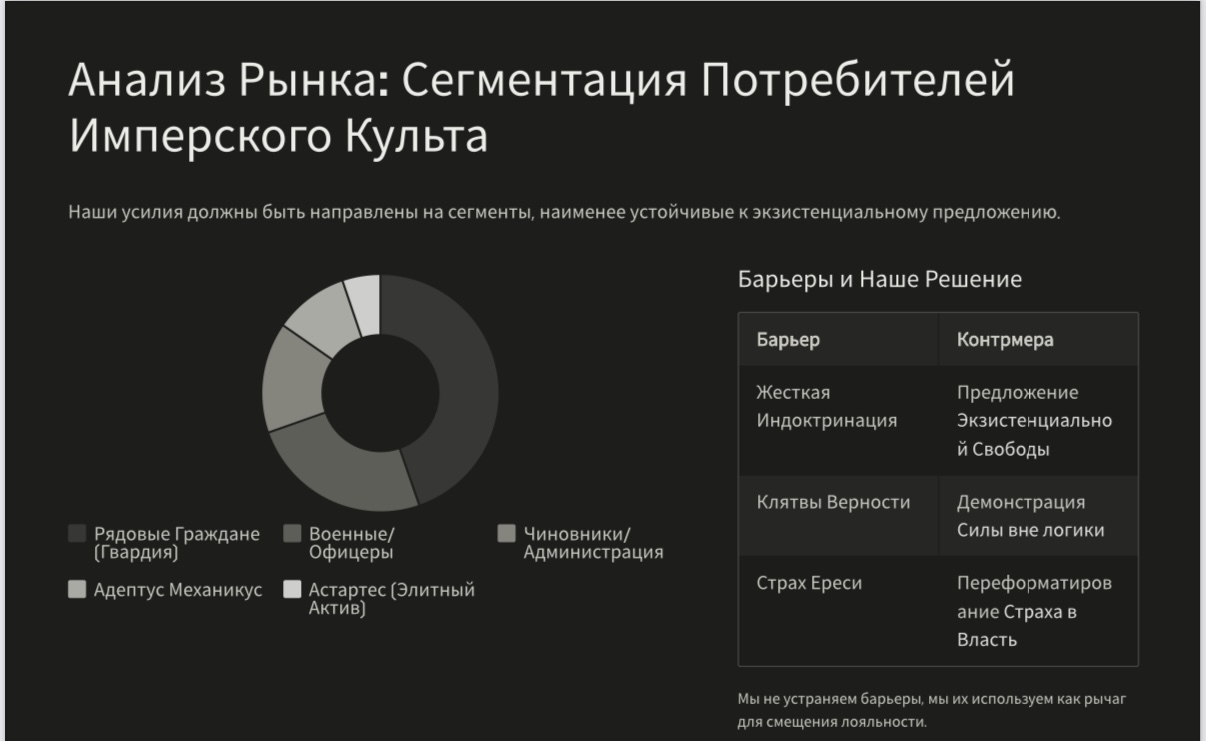
Task: Click the Демонстрация Силы вне логики cell
Action: tap(1030, 516)
